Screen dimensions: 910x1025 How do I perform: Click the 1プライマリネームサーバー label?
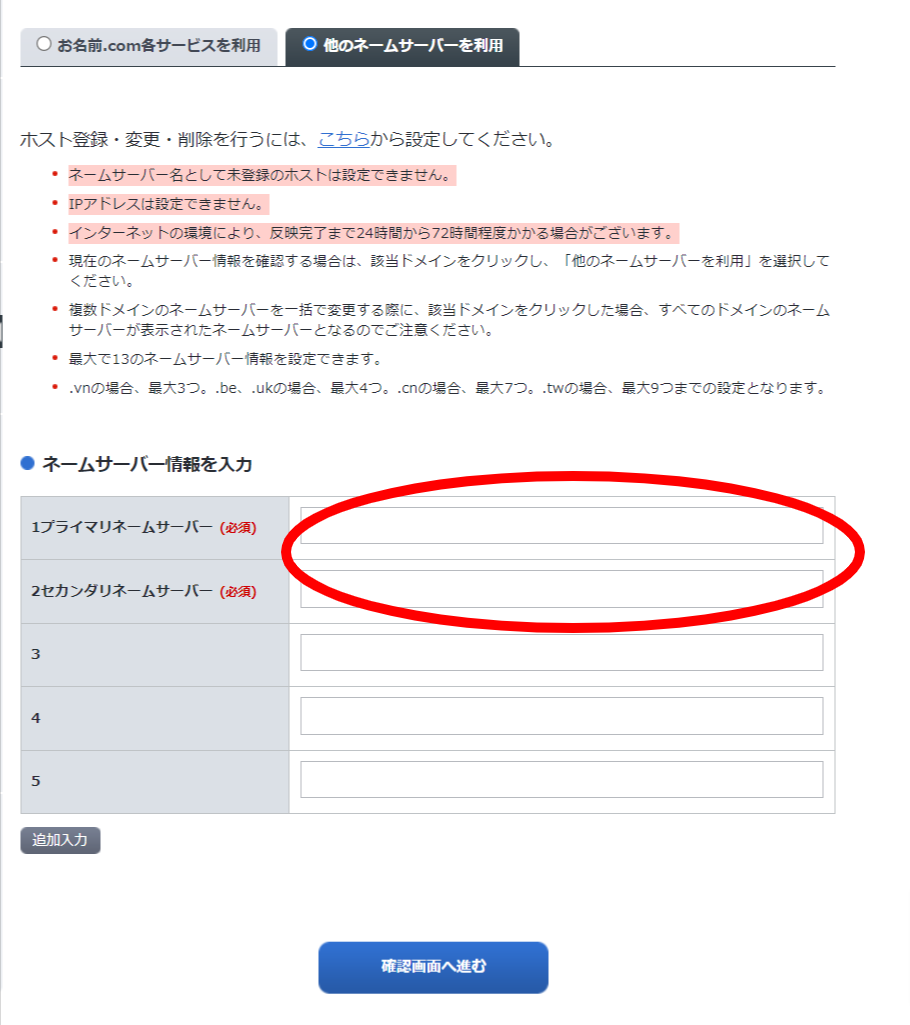(x=122, y=527)
